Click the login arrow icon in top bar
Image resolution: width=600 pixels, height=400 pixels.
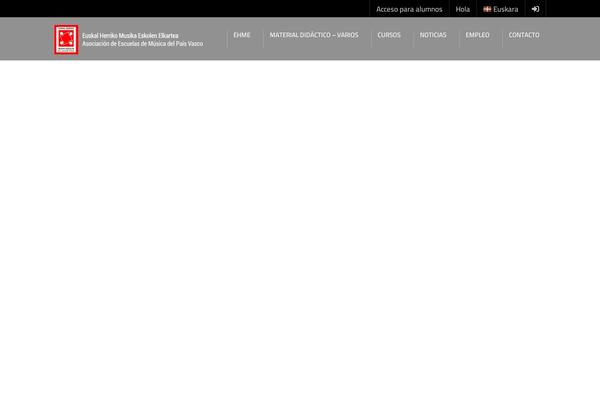pyautogui.click(x=535, y=9)
